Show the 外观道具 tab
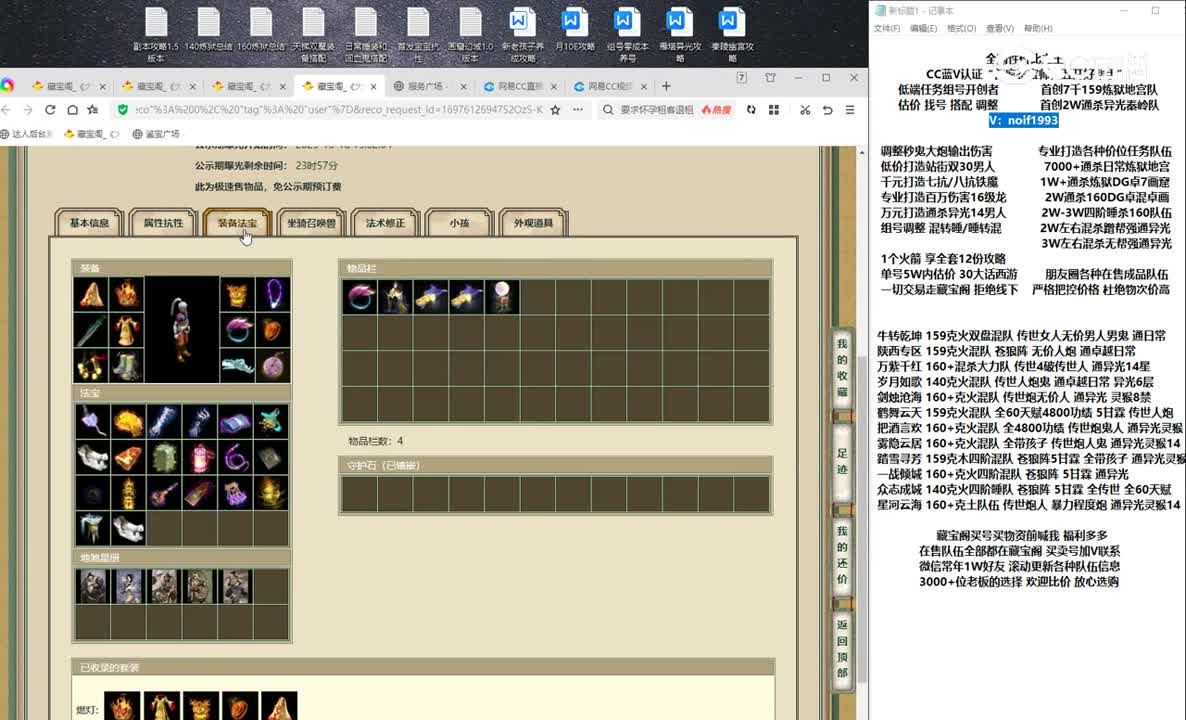Screen dimensions: 1186x720 coord(533,223)
